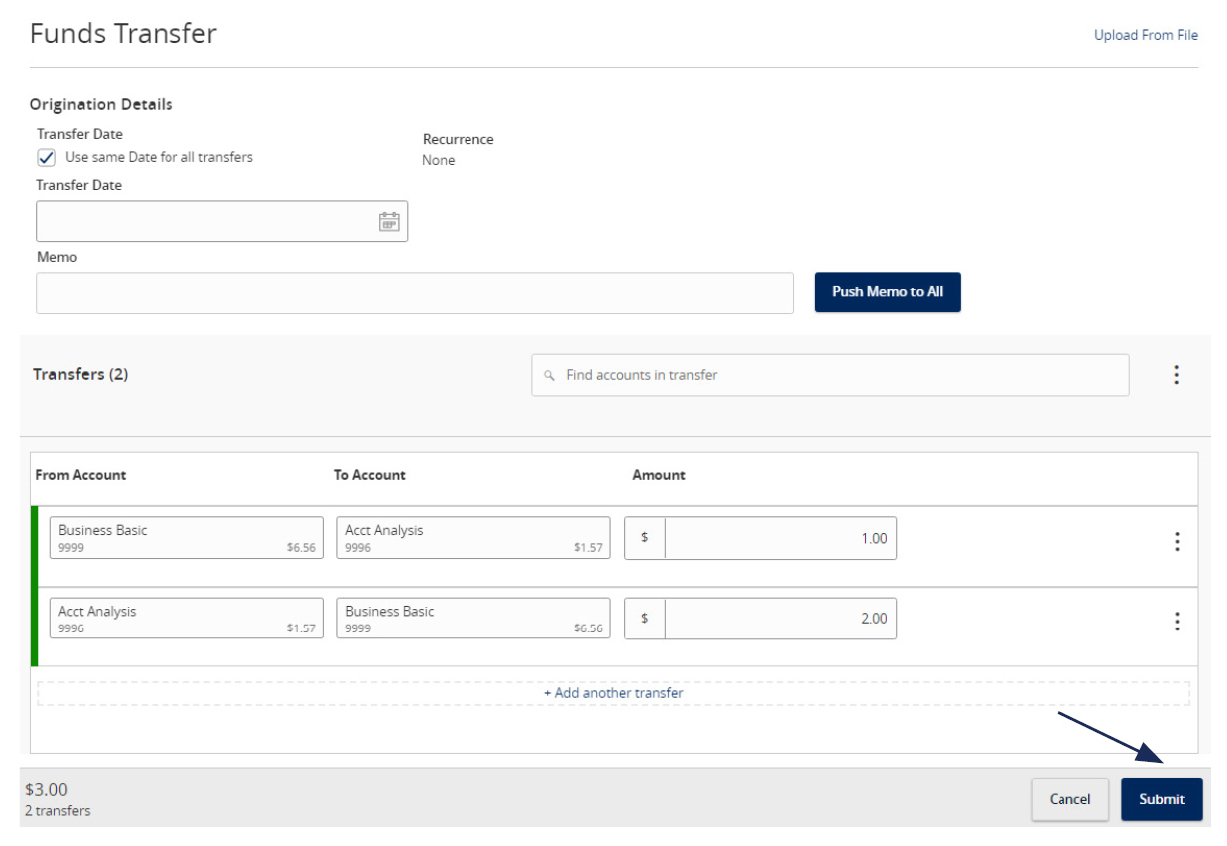This screenshot has height=846, width=1227.
Task: Open the options menu beside Transfers header
Action: coord(1176,374)
